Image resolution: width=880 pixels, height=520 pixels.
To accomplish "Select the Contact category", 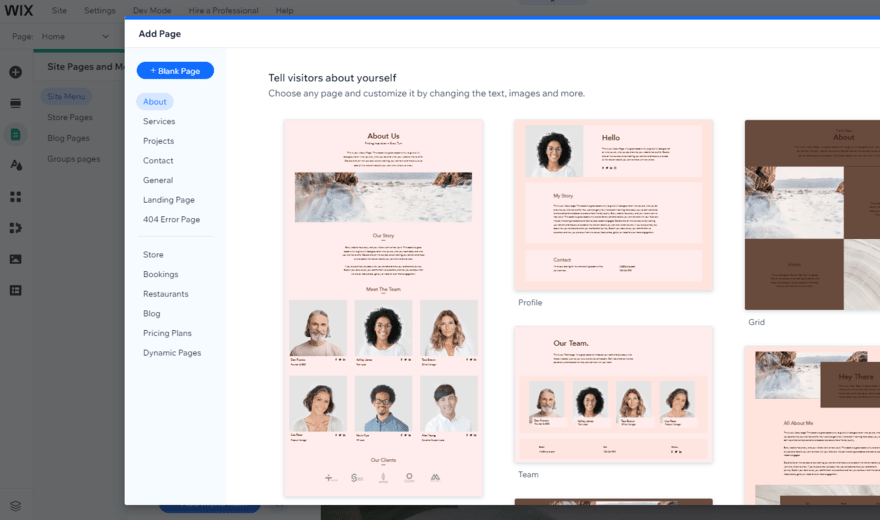I will click(x=158, y=160).
